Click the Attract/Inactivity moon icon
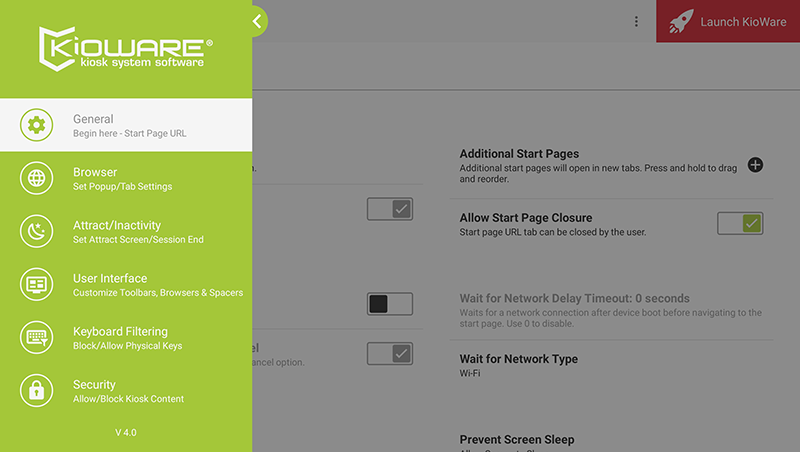 36,231
